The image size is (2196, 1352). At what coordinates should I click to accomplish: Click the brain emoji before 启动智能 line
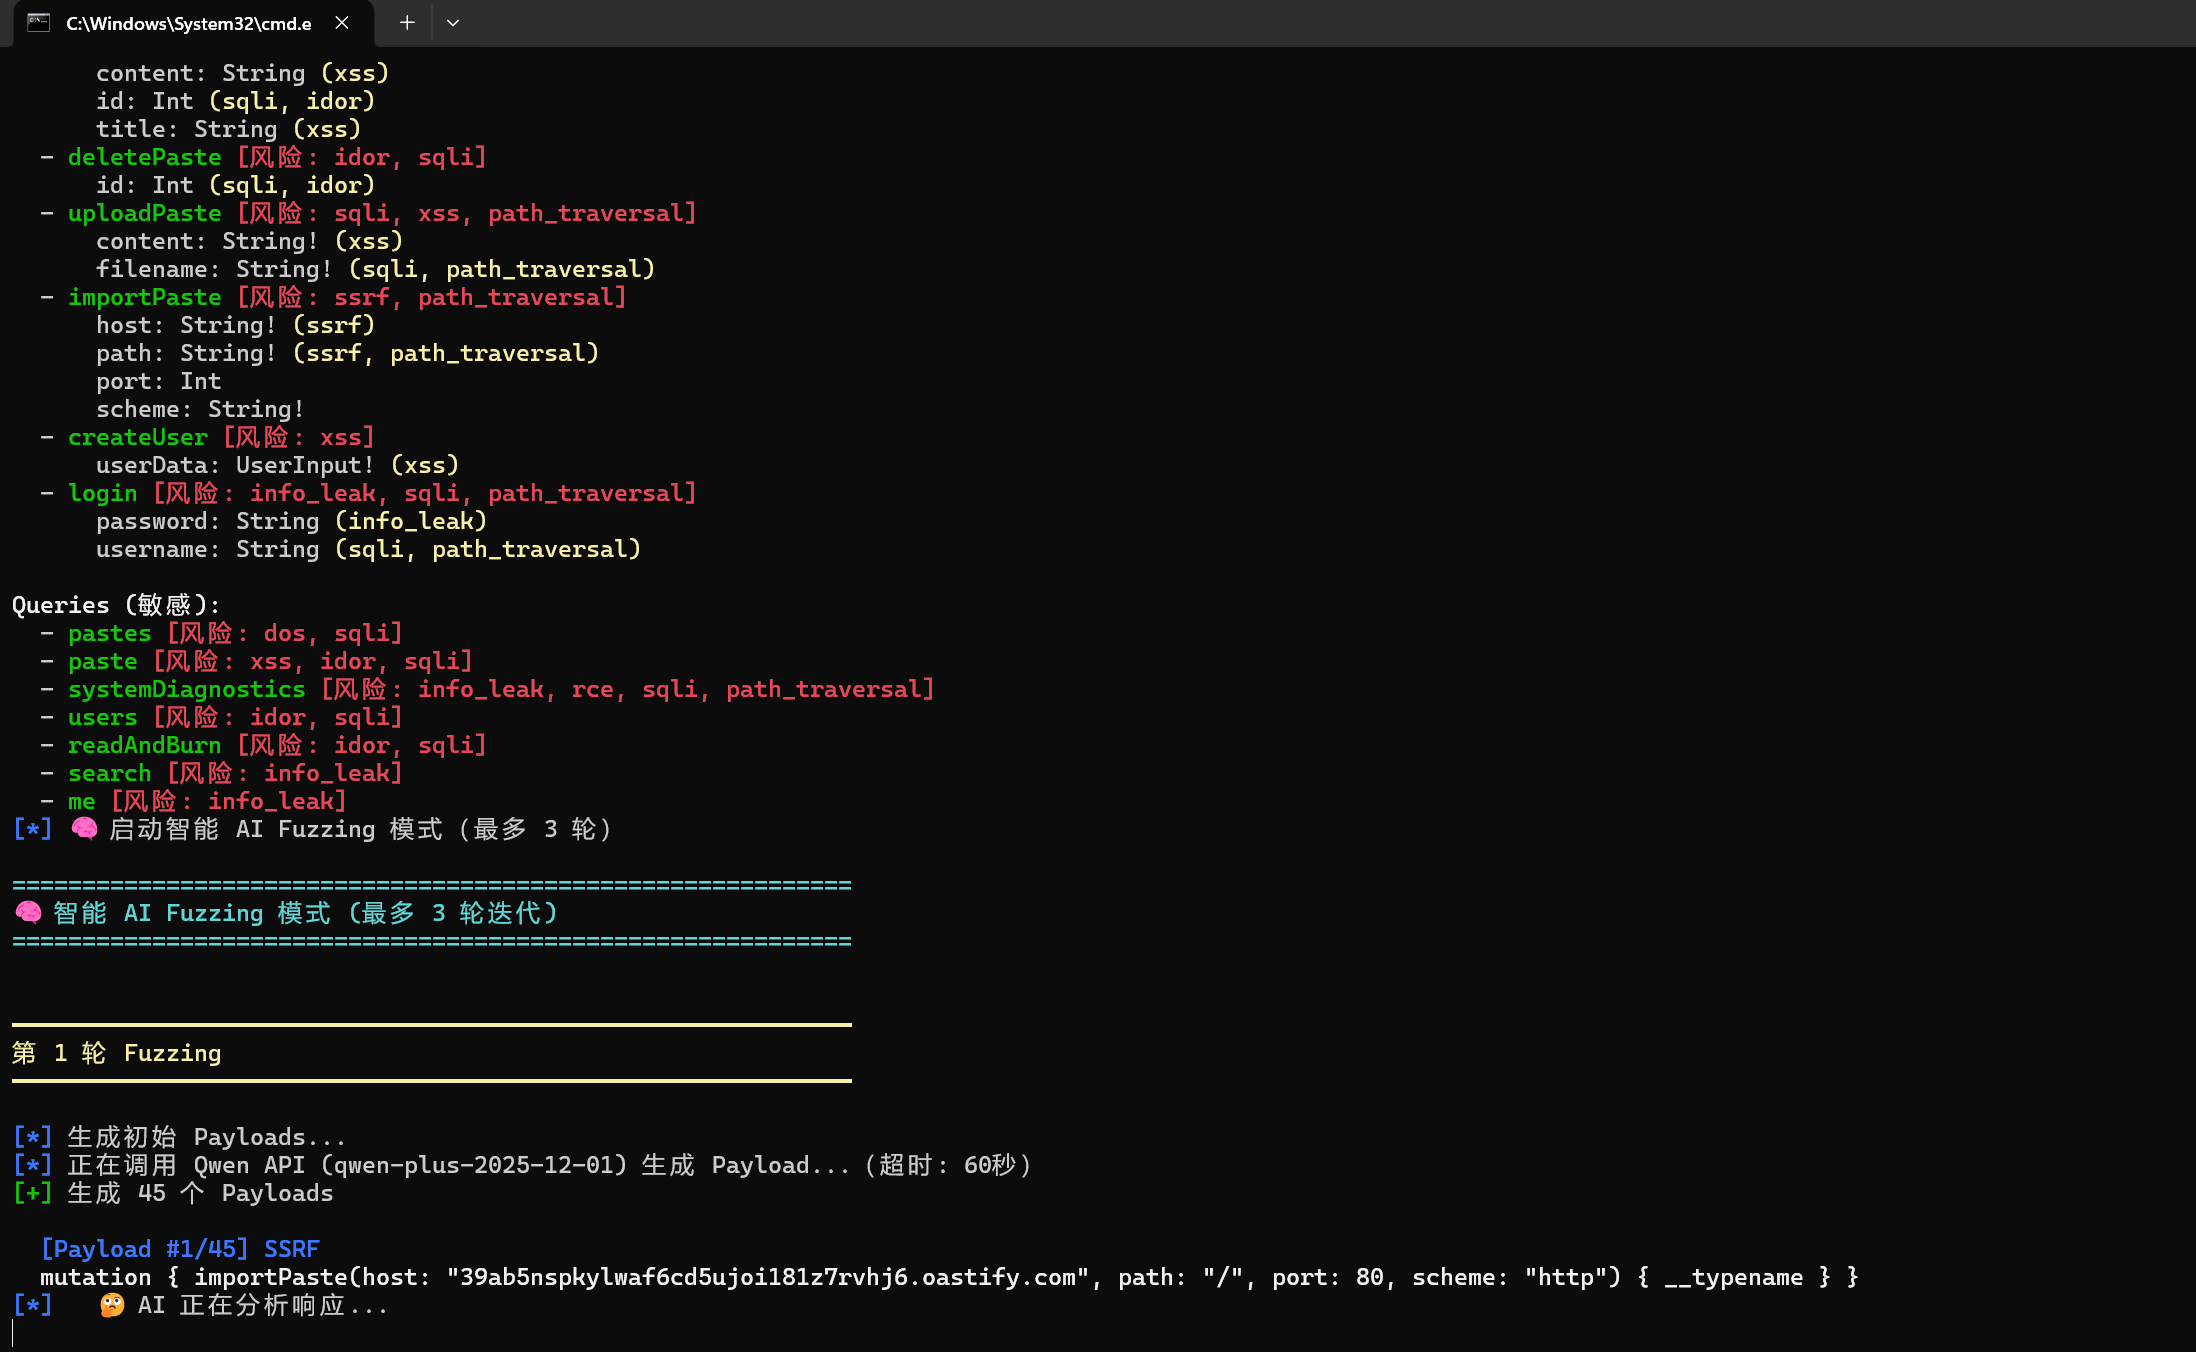pyautogui.click(x=84, y=829)
